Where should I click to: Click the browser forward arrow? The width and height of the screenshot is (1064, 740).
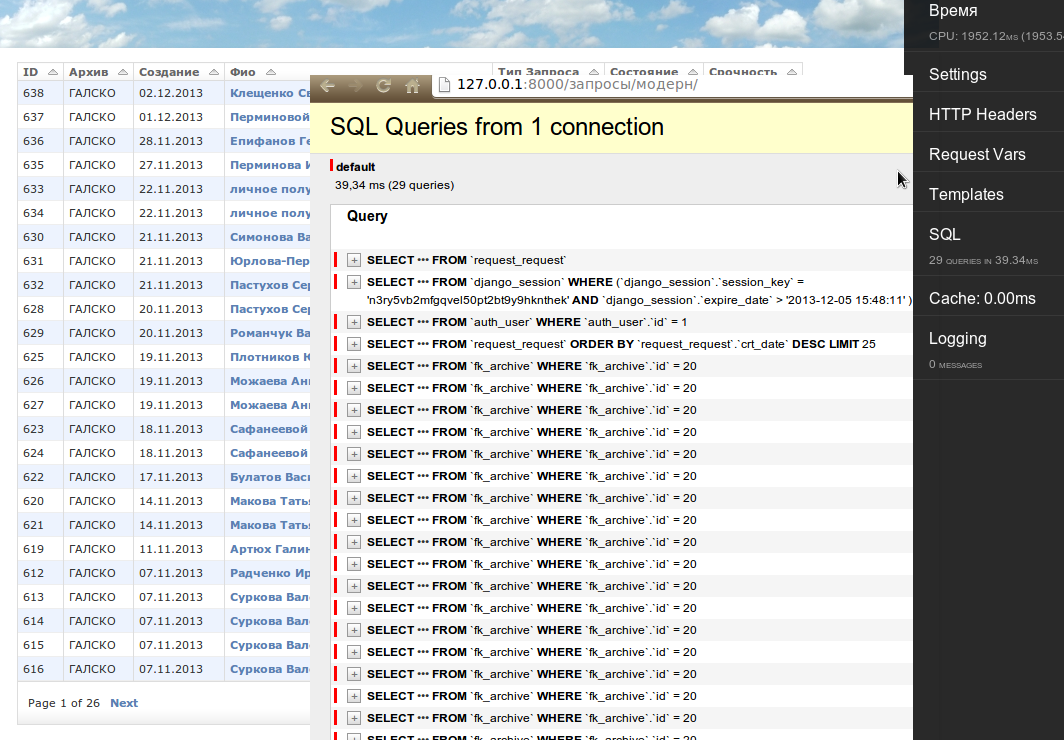pyautogui.click(x=355, y=86)
